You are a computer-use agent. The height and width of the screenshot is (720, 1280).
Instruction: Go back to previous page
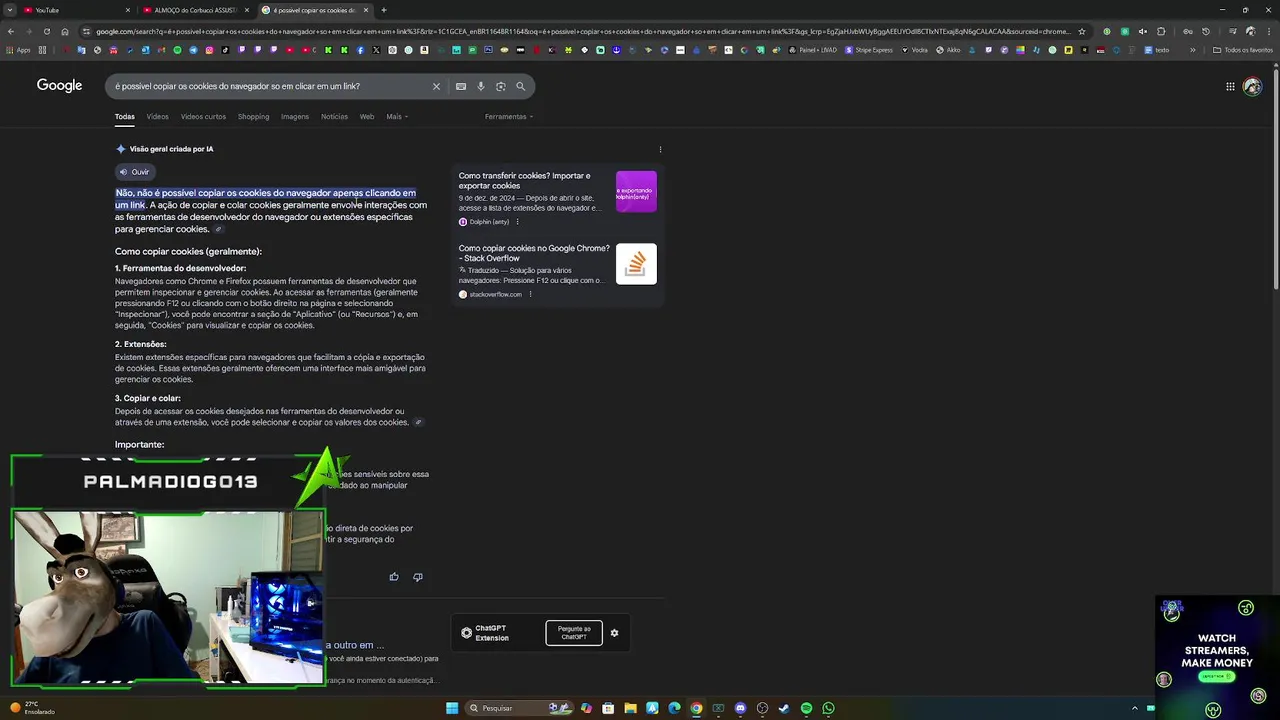[10, 31]
